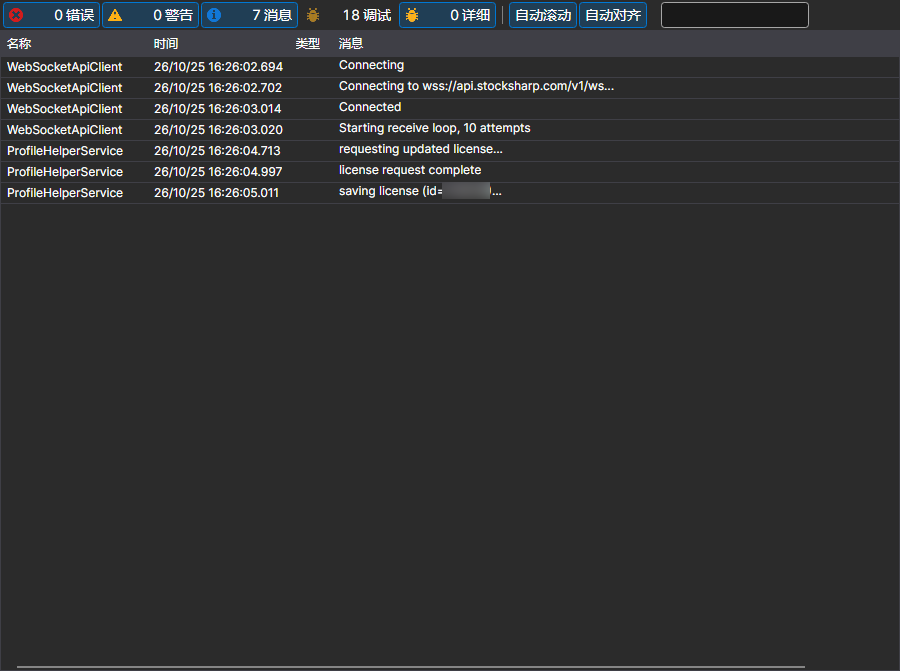Click timestamp 26/10/25 16:26:04.713

coord(217,151)
